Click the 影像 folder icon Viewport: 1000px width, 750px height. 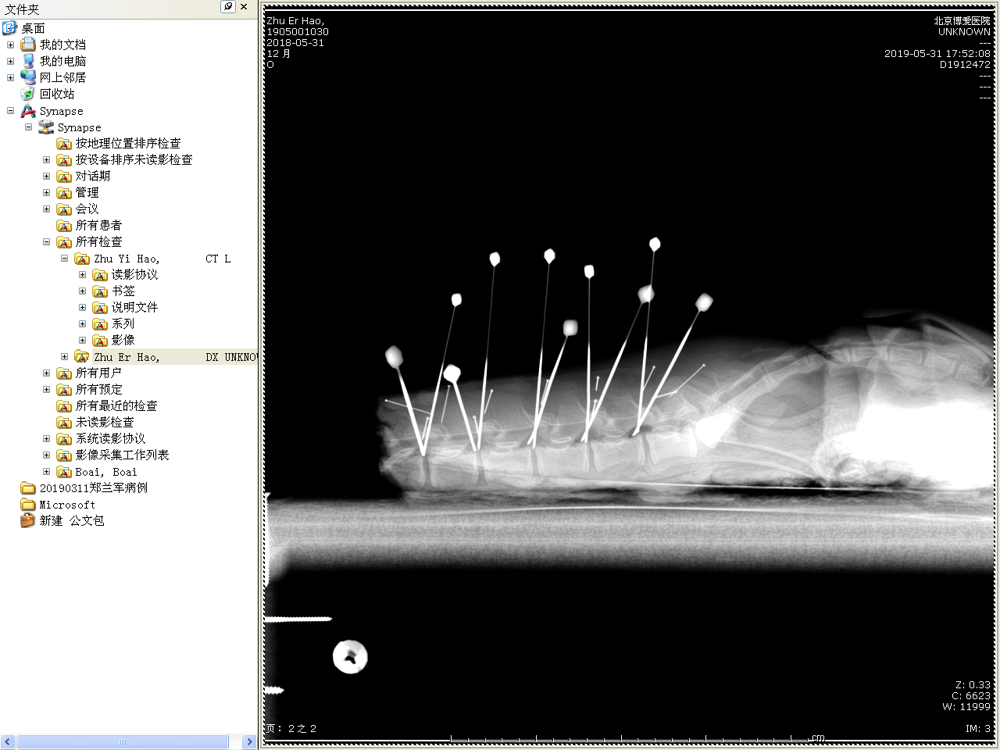(x=99, y=340)
